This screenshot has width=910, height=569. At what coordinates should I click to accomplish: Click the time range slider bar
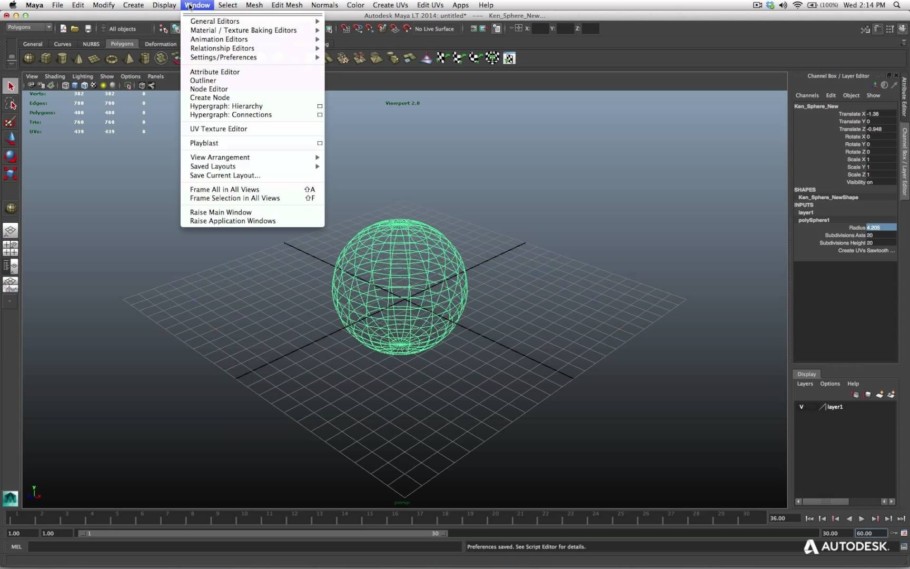263,533
